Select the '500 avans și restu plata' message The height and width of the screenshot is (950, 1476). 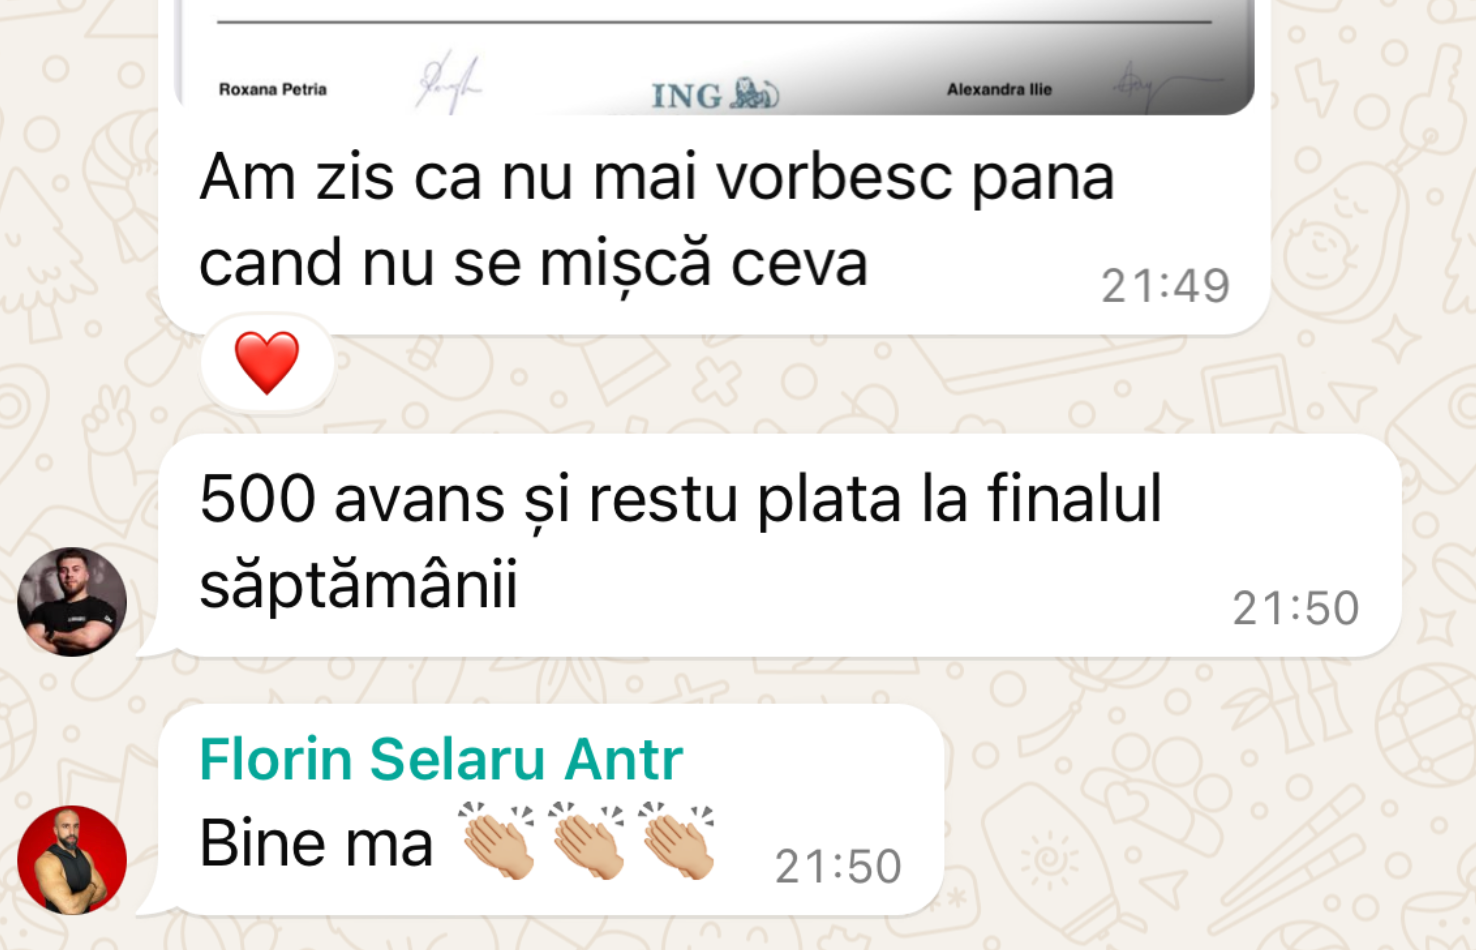pyautogui.click(x=780, y=545)
